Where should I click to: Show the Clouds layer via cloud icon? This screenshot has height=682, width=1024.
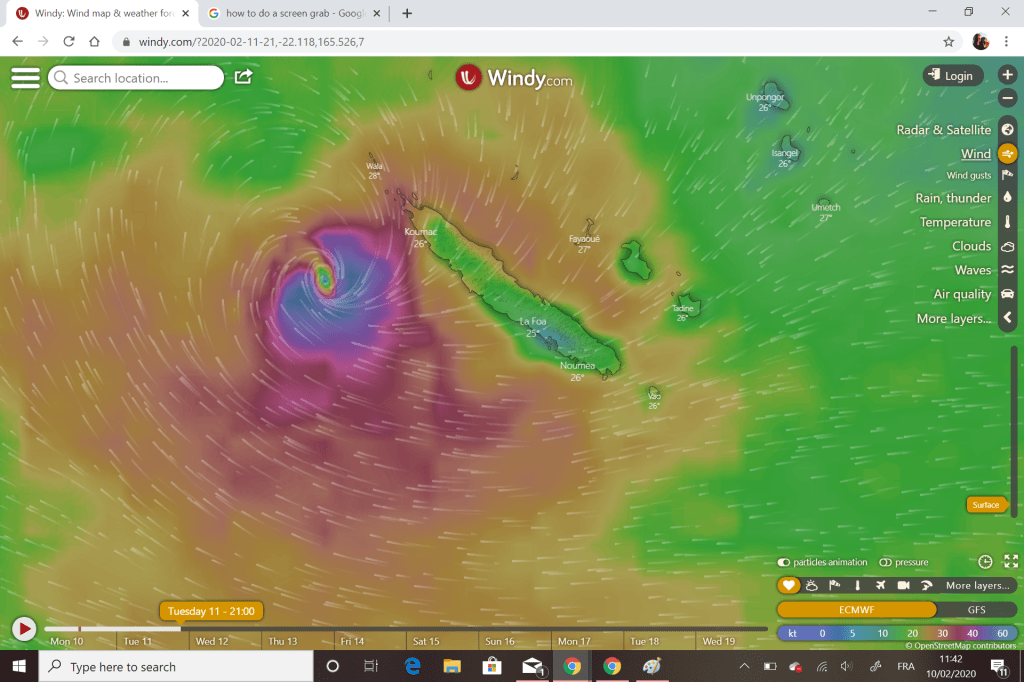point(1007,246)
